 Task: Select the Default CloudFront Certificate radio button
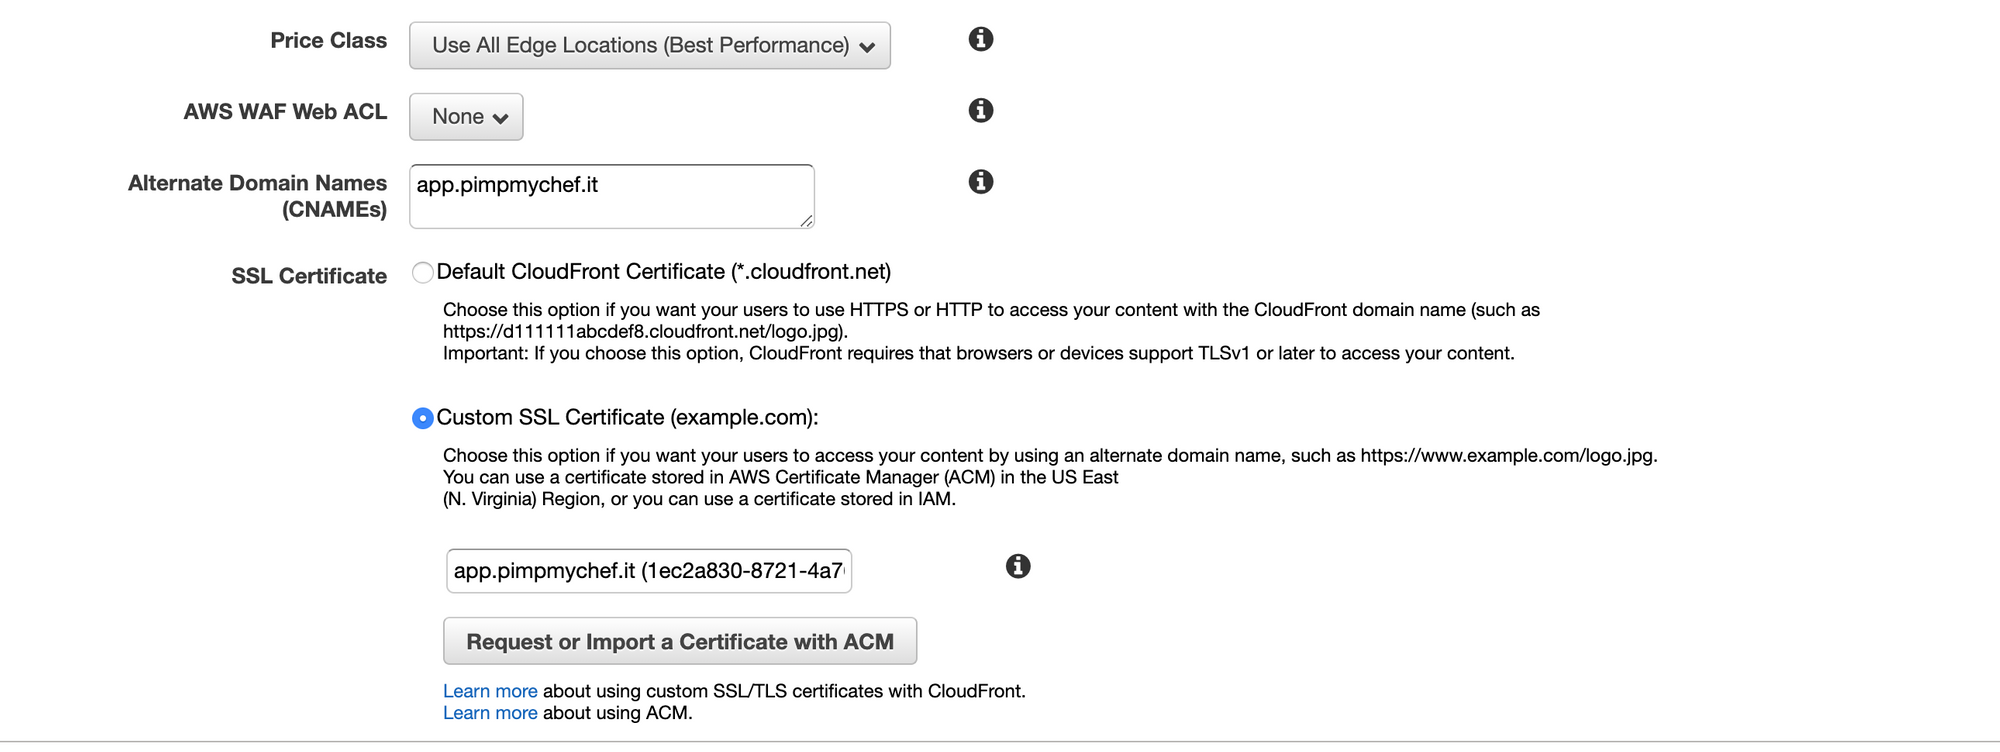(x=422, y=272)
